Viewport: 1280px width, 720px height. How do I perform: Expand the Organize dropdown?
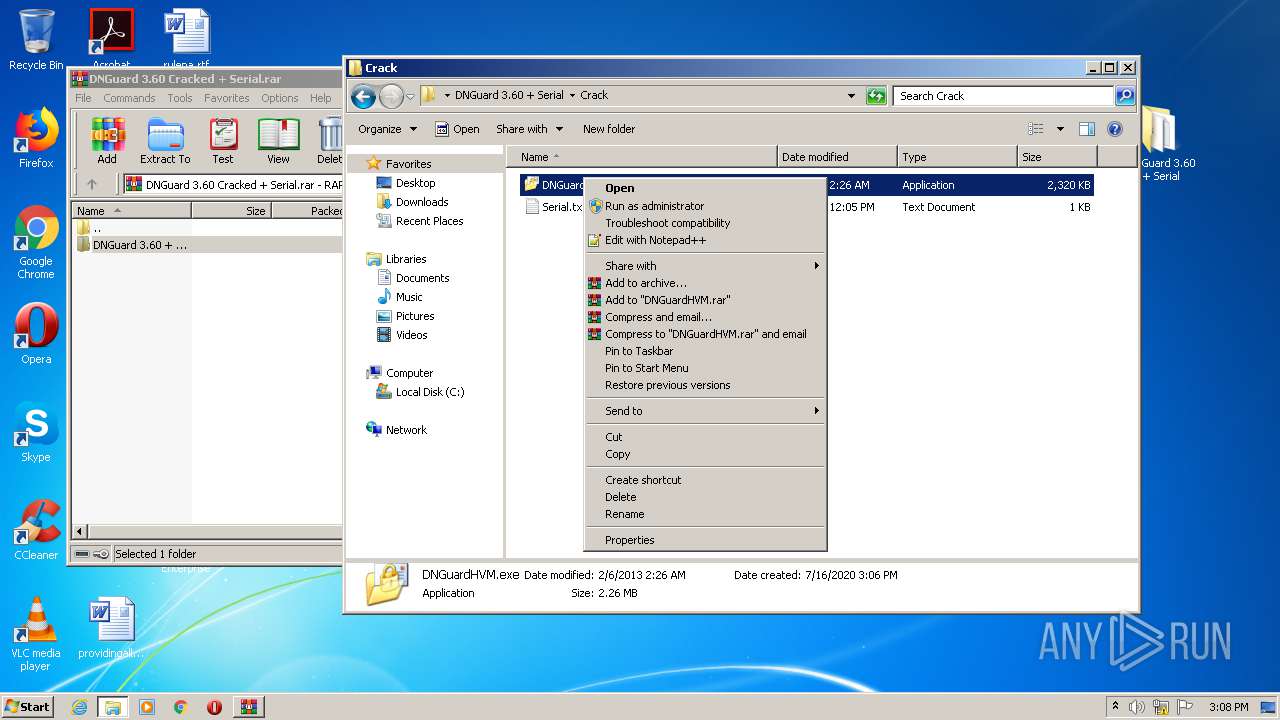tap(387, 129)
